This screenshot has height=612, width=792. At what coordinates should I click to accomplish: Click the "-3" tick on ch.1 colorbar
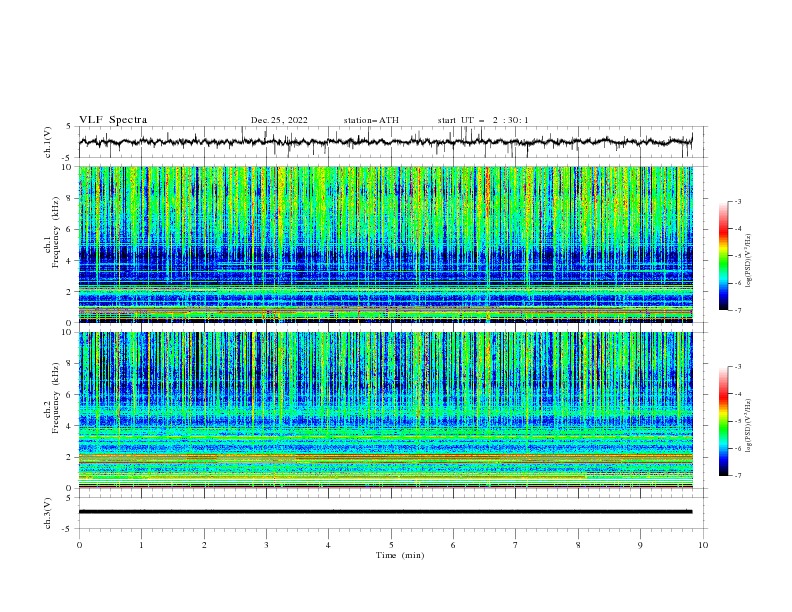pyautogui.click(x=737, y=201)
